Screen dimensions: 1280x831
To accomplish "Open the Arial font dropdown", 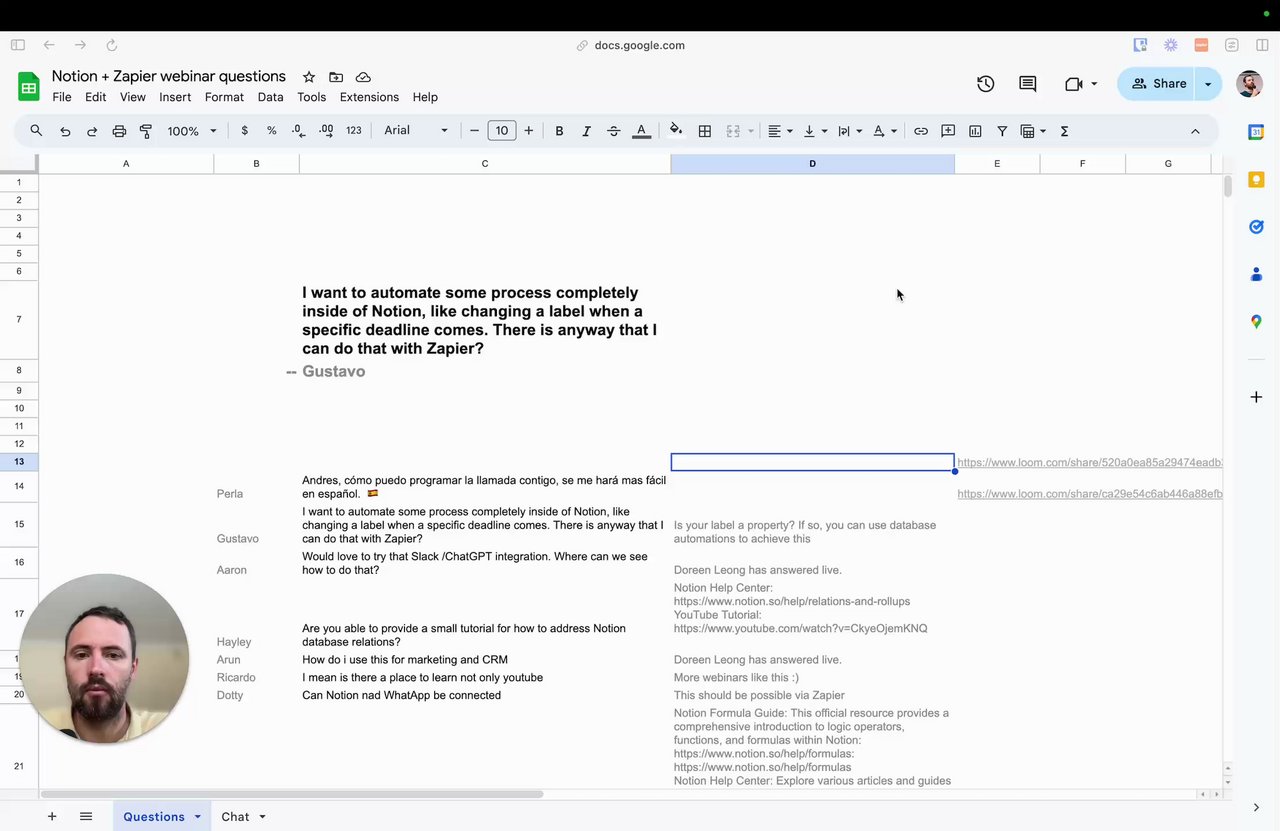I will coord(416,131).
